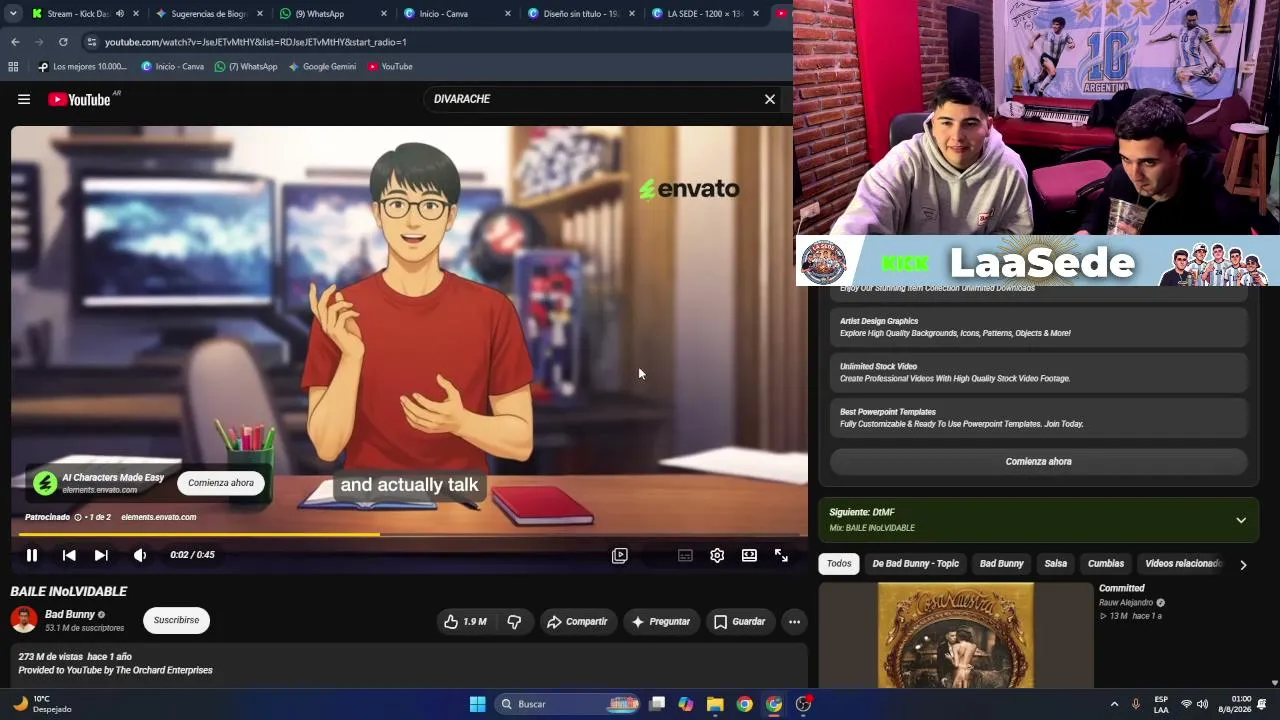Open the Unlimited Stock Video ad link
The width and height of the screenshot is (1280, 720).
click(x=1038, y=372)
